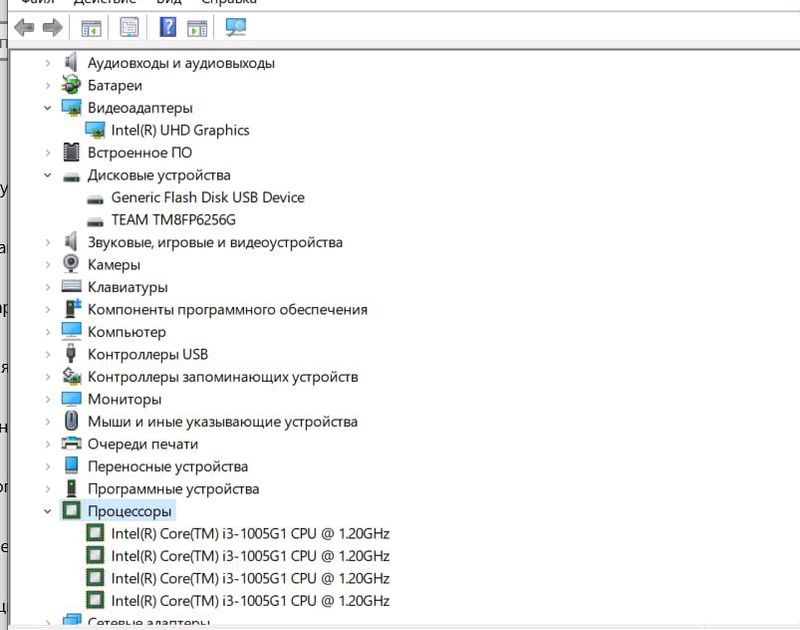The height and width of the screenshot is (630, 800).
Task: Expand the Очереди печати node arrow
Action: pyautogui.click(x=47, y=444)
